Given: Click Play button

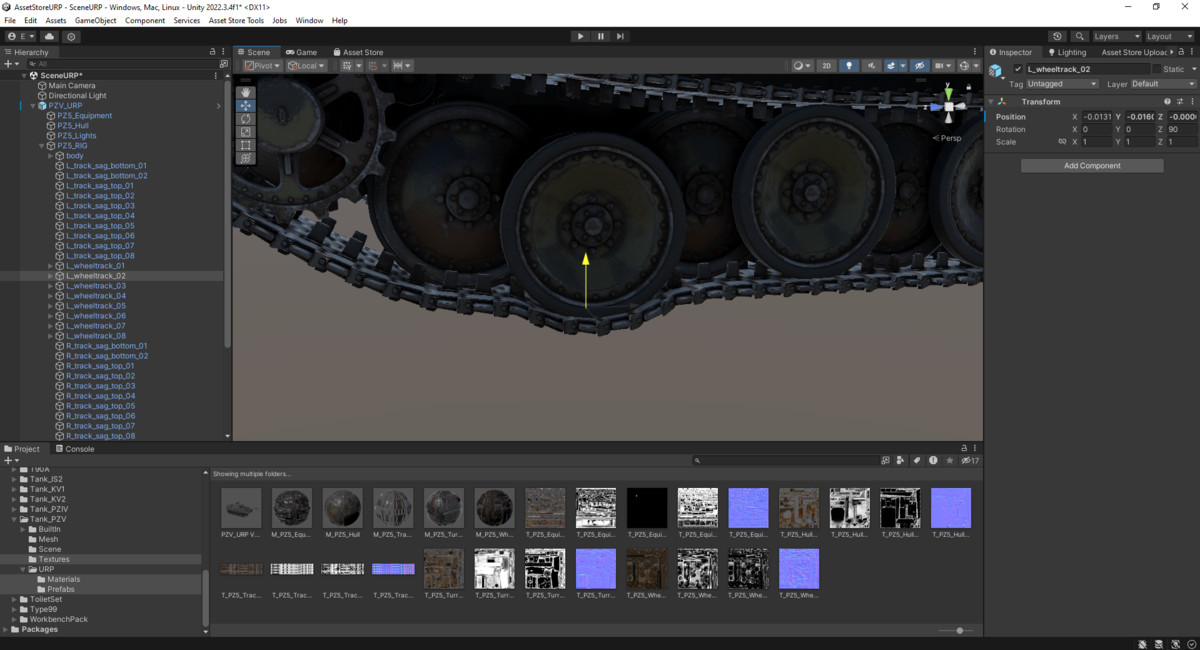Looking at the screenshot, I should click(x=580, y=36).
